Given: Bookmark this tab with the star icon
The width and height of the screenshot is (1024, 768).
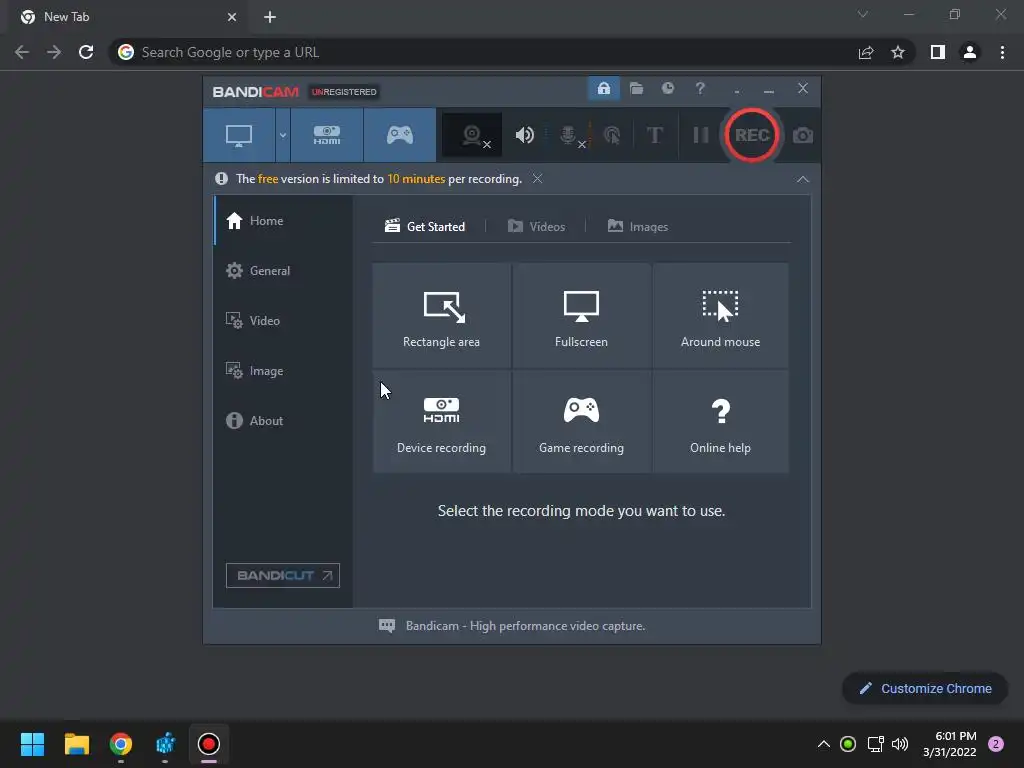Looking at the screenshot, I should pos(898,52).
